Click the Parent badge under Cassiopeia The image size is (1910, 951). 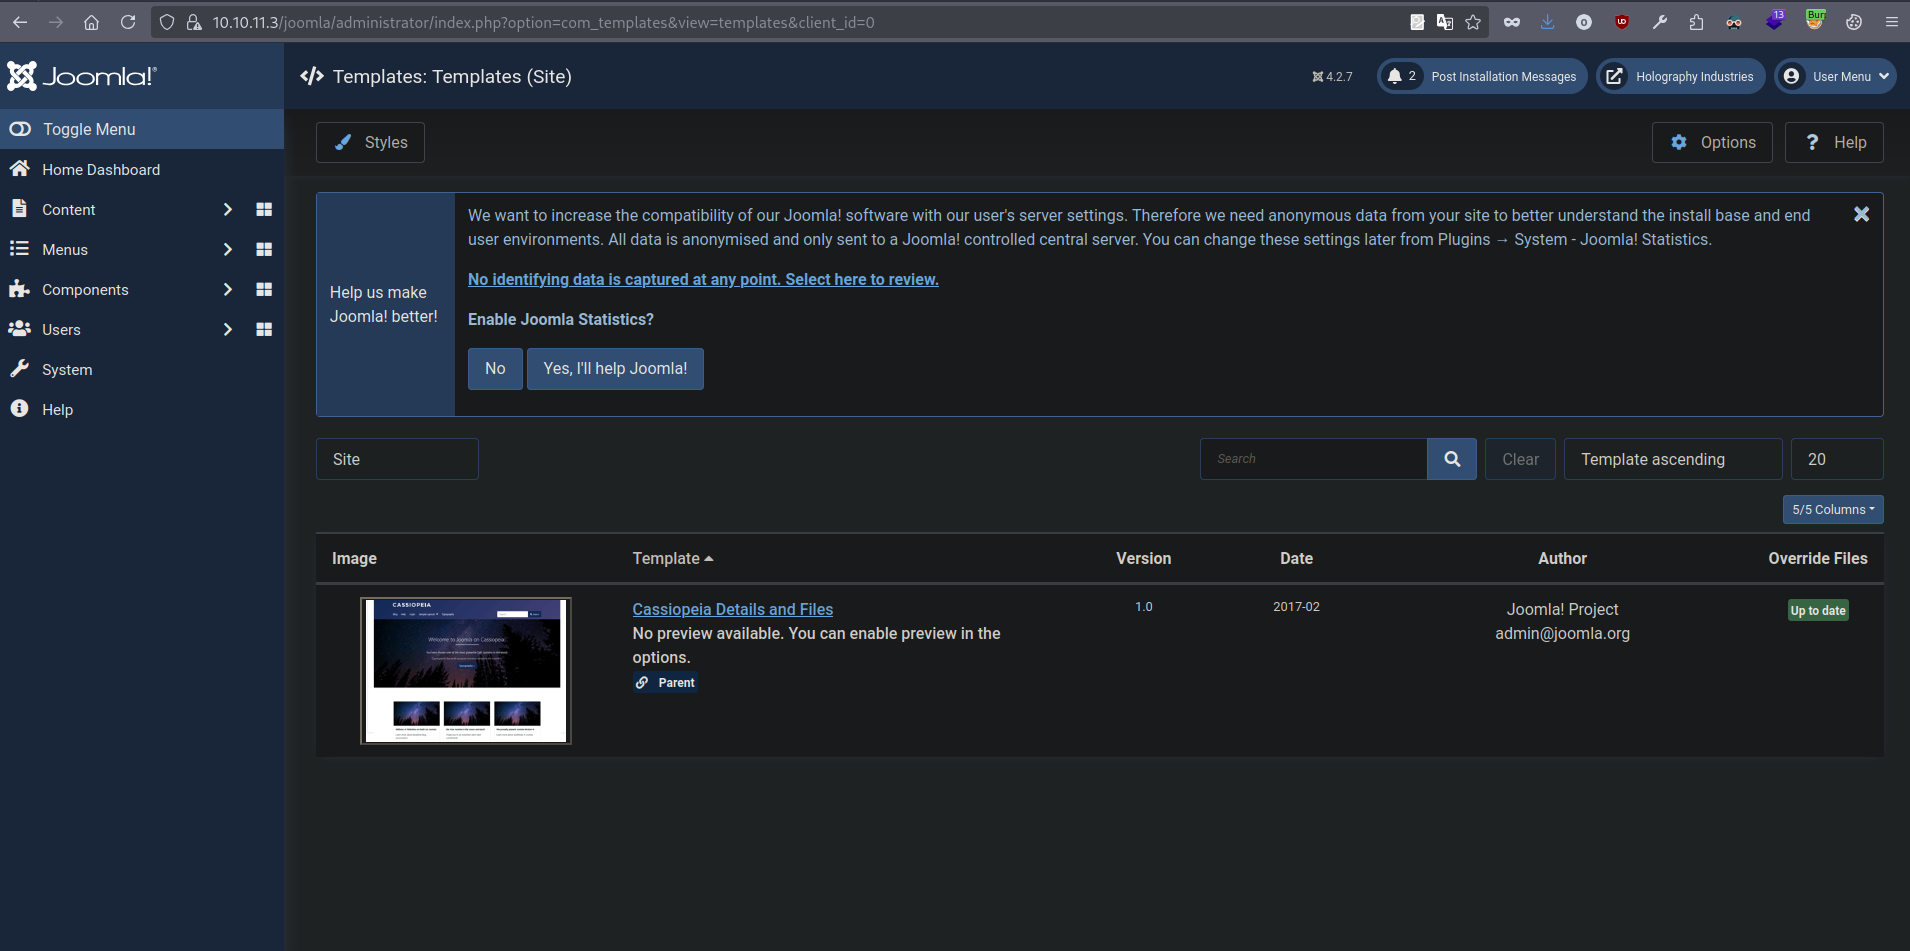665,683
